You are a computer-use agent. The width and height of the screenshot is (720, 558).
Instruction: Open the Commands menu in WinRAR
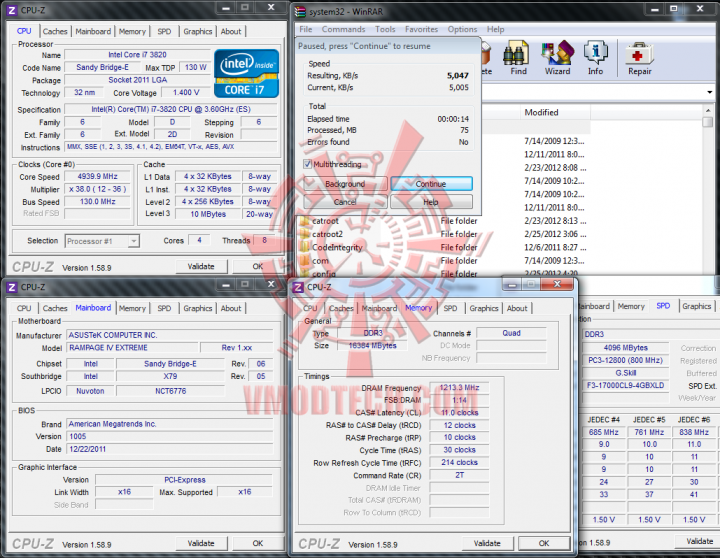click(343, 29)
